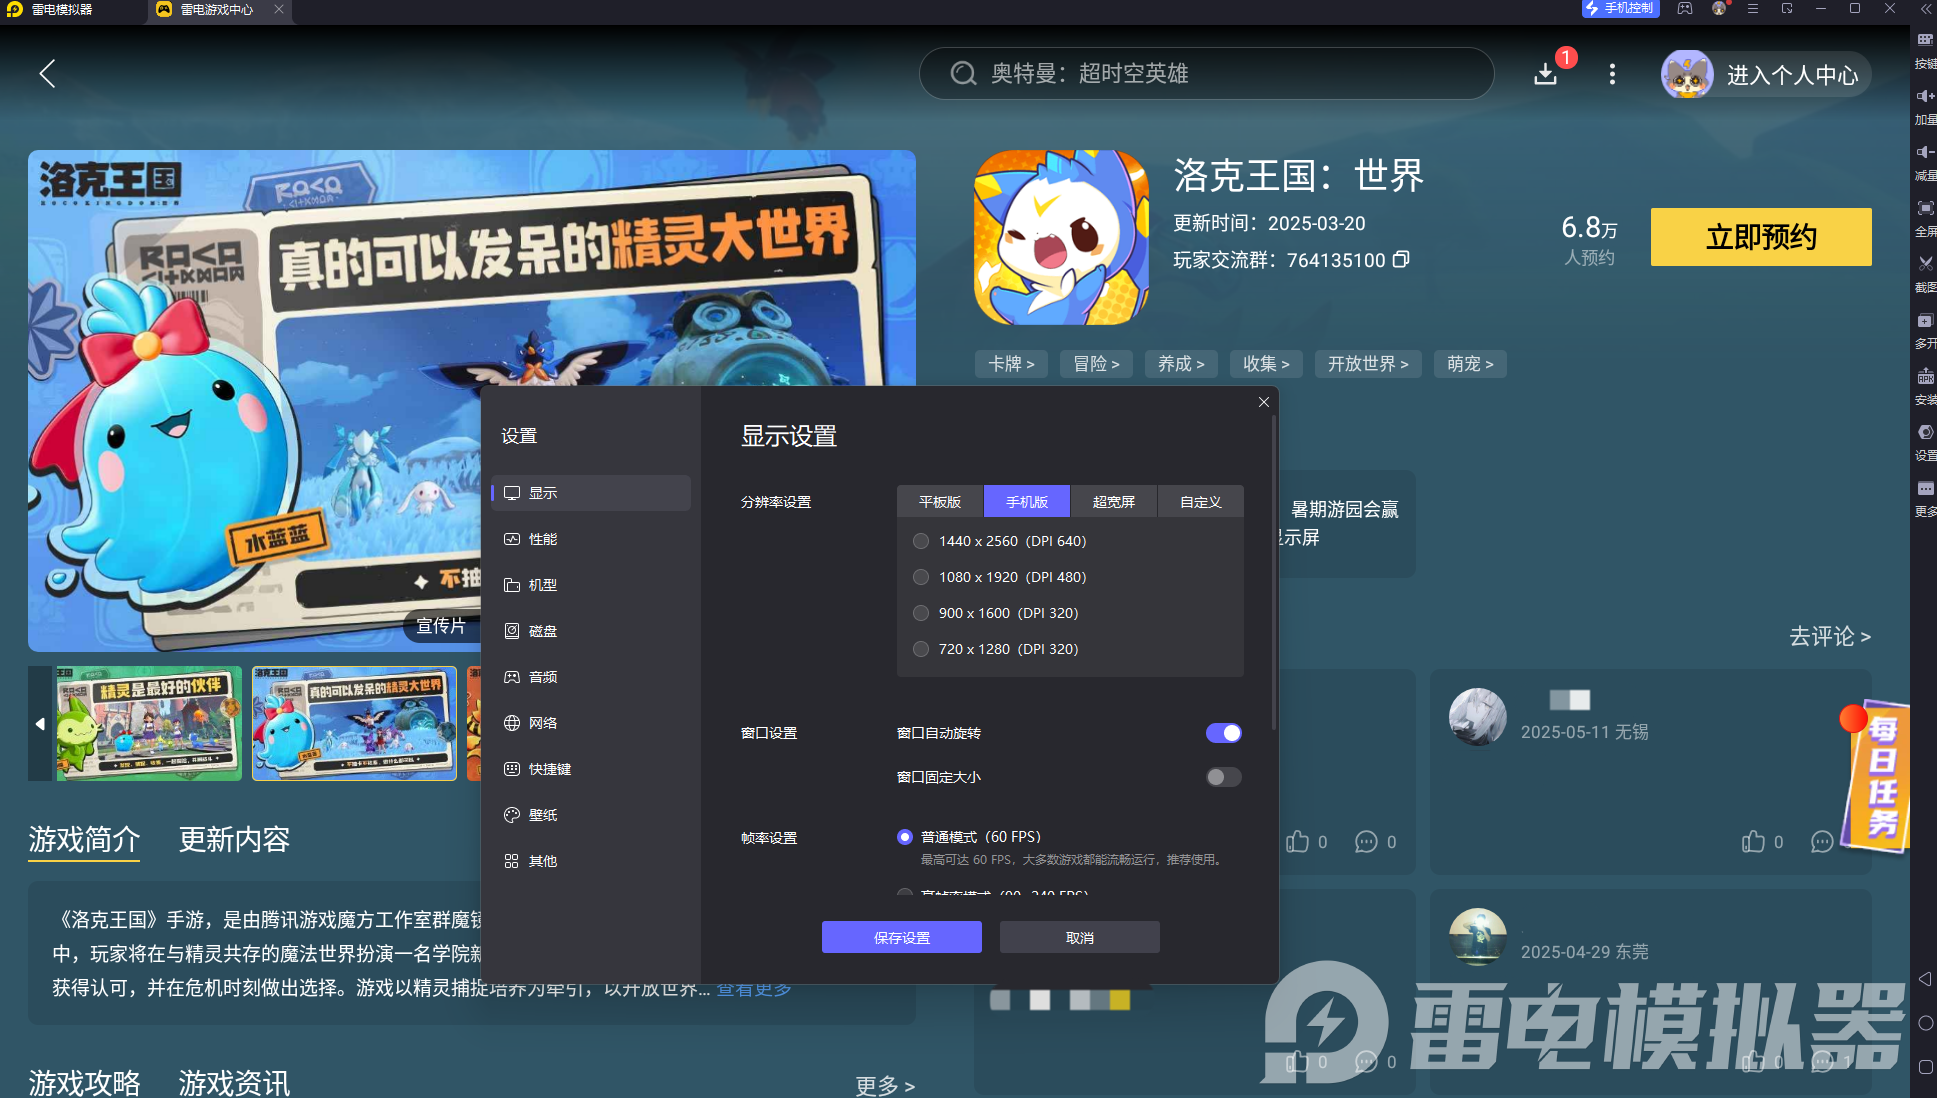The image size is (1937, 1098).
Task: Switch to the 平板版 resolution tab
Action: tap(939, 501)
